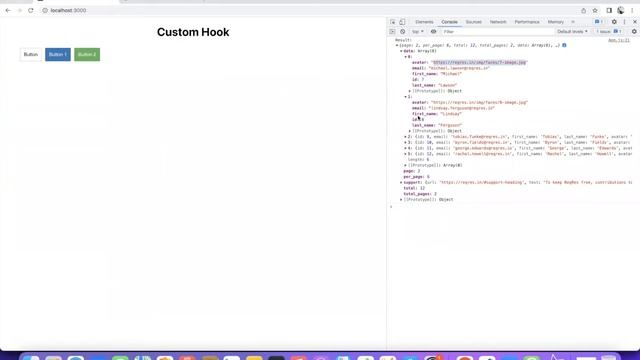Expand [[Prototype]]: Object under item 0

coord(410,91)
